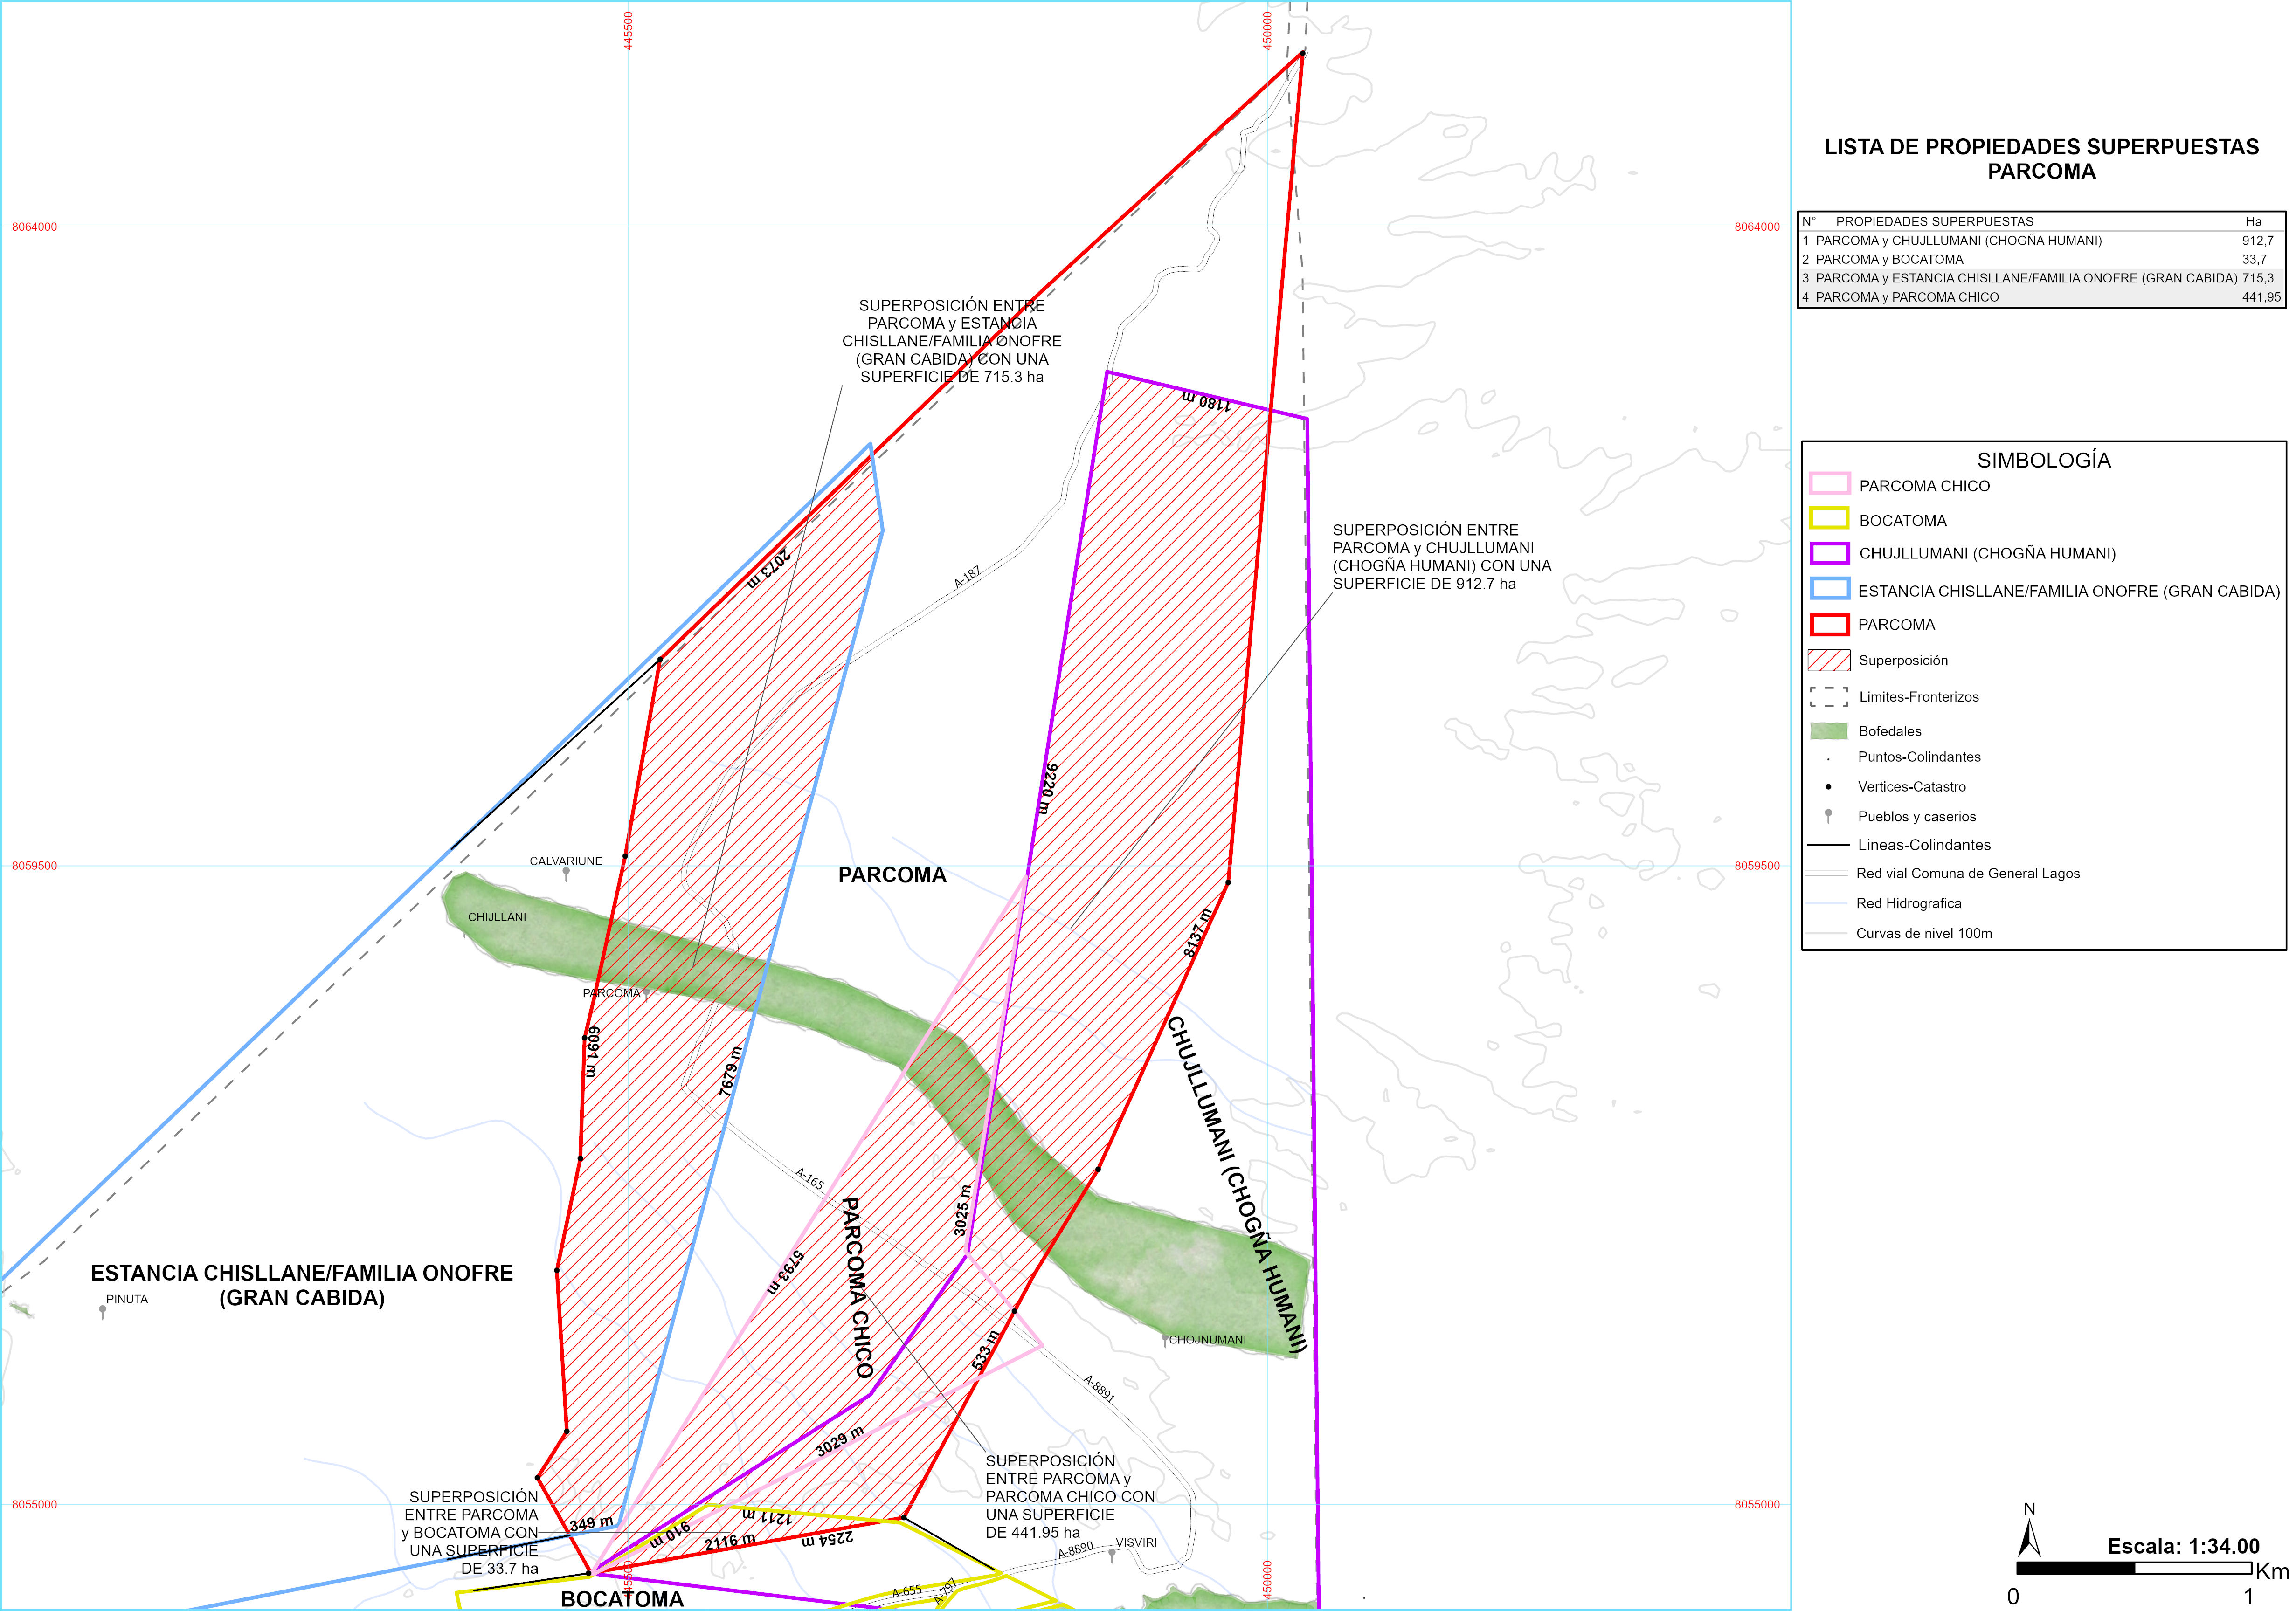Select the Limites-Fronterizos dashed line symbol

1829,697
